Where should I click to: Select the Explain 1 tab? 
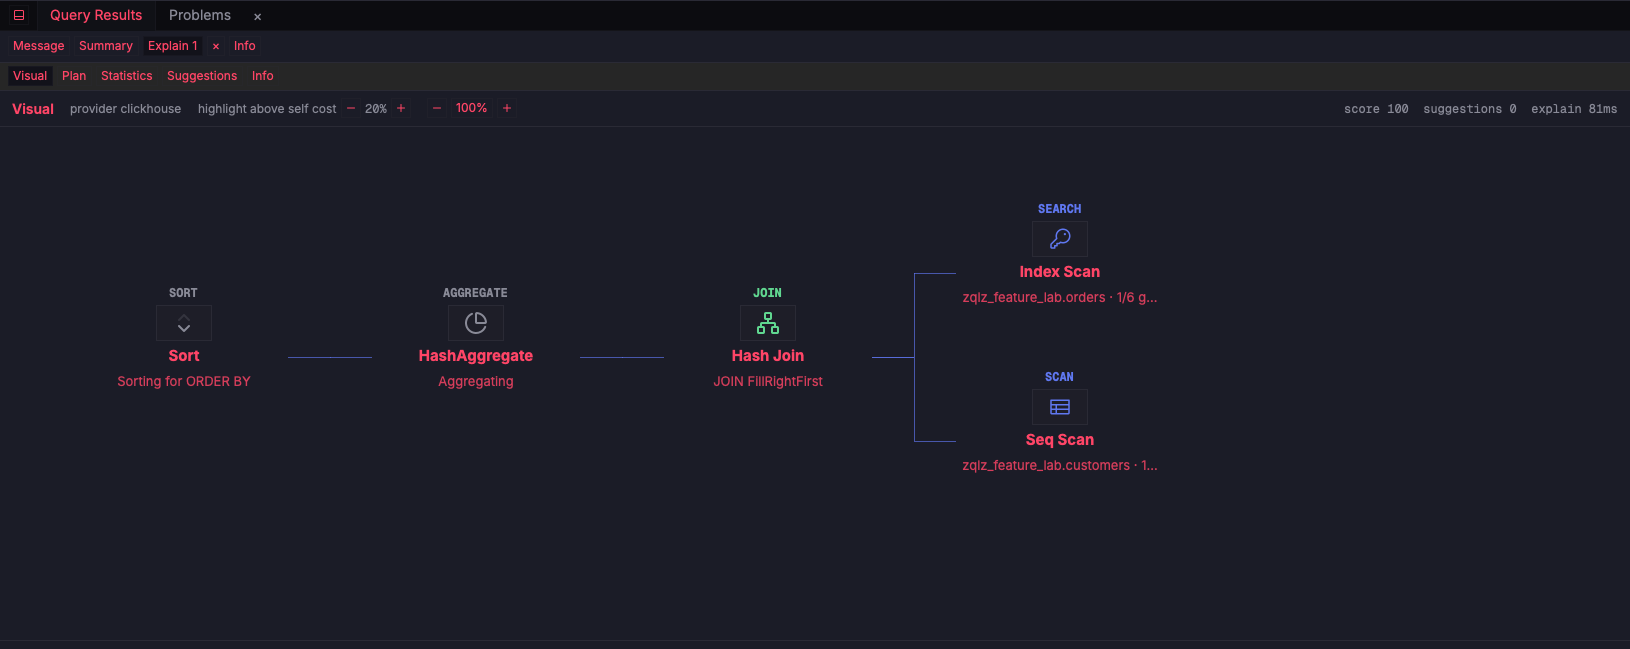coord(173,46)
